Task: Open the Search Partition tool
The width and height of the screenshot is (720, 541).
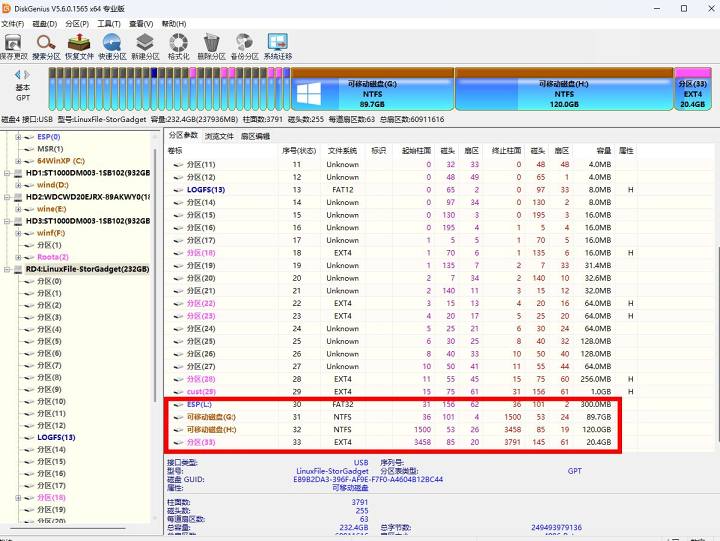Action: tap(46, 47)
